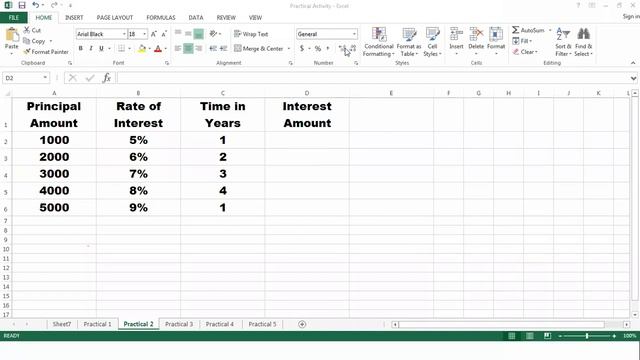This screenshot has width=640, height=360.
Task: Open the Clear eraser menu
Action: point(525,52)
